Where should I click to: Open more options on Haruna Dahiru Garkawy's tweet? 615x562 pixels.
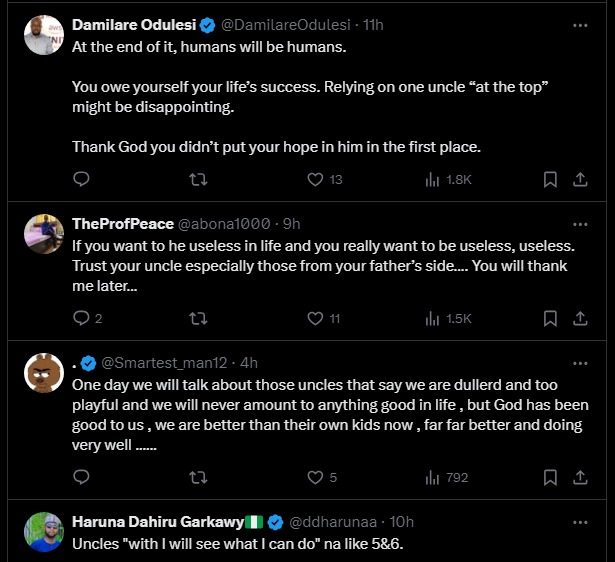pyautogui.click(x=580, y=522)
